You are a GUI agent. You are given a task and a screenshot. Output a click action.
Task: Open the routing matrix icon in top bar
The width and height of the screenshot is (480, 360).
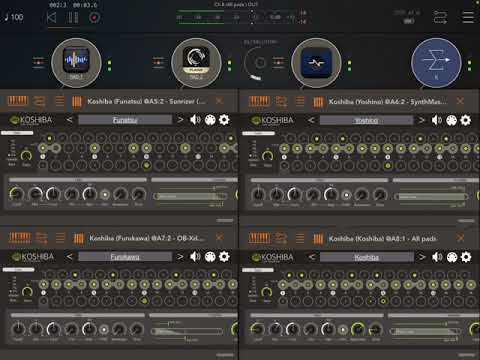click(x=440, y=17)
